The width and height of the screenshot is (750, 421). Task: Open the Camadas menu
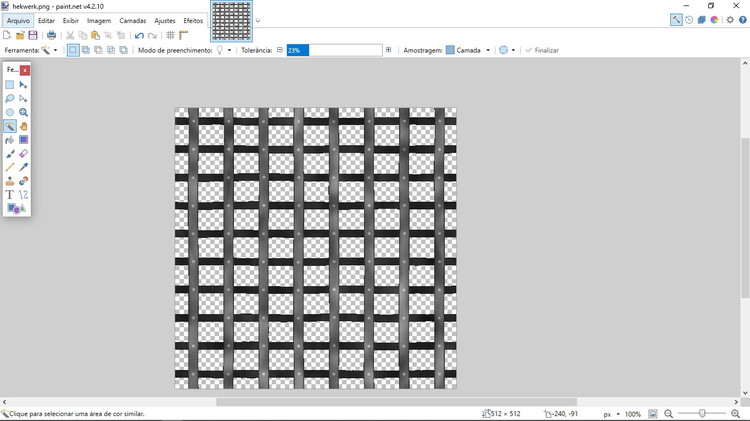132,21
